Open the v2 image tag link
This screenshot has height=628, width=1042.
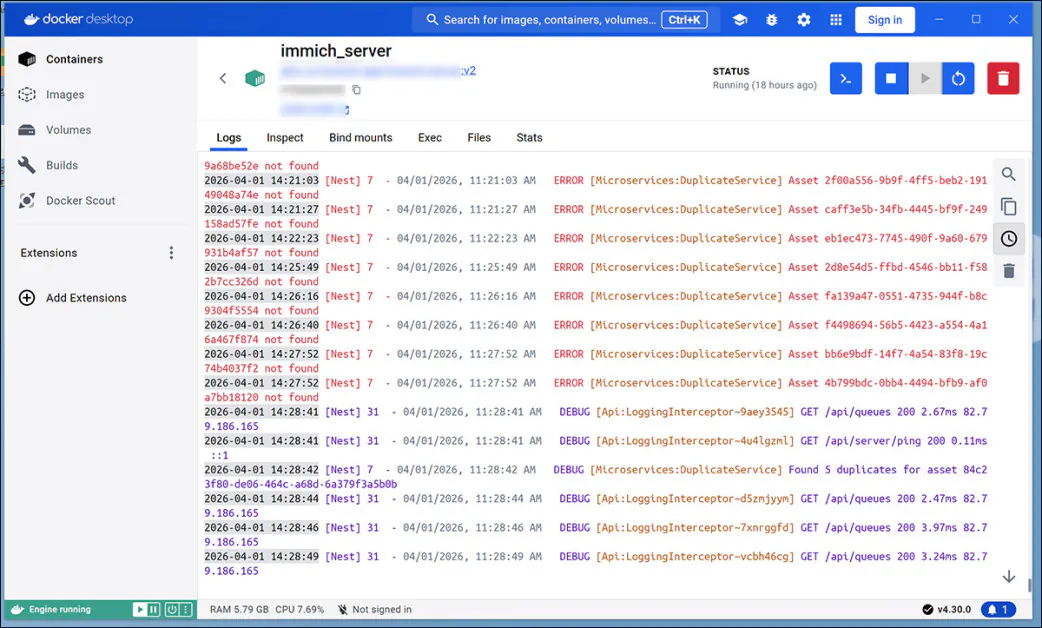click(468, 70)
